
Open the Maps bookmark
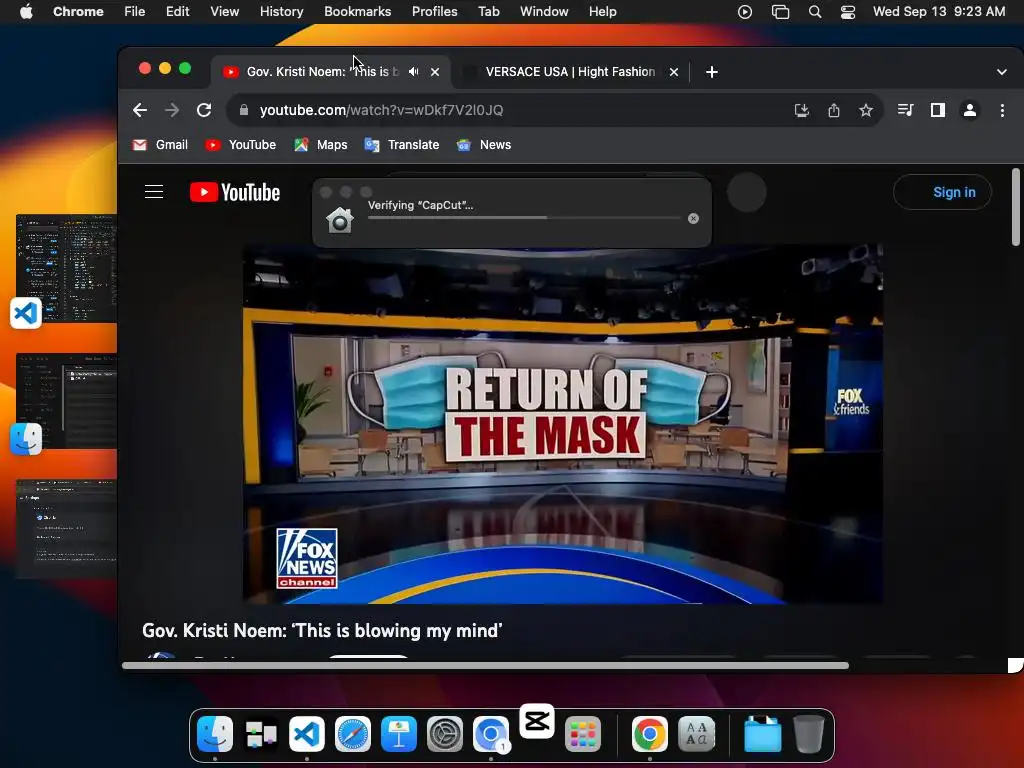(321, 145)
